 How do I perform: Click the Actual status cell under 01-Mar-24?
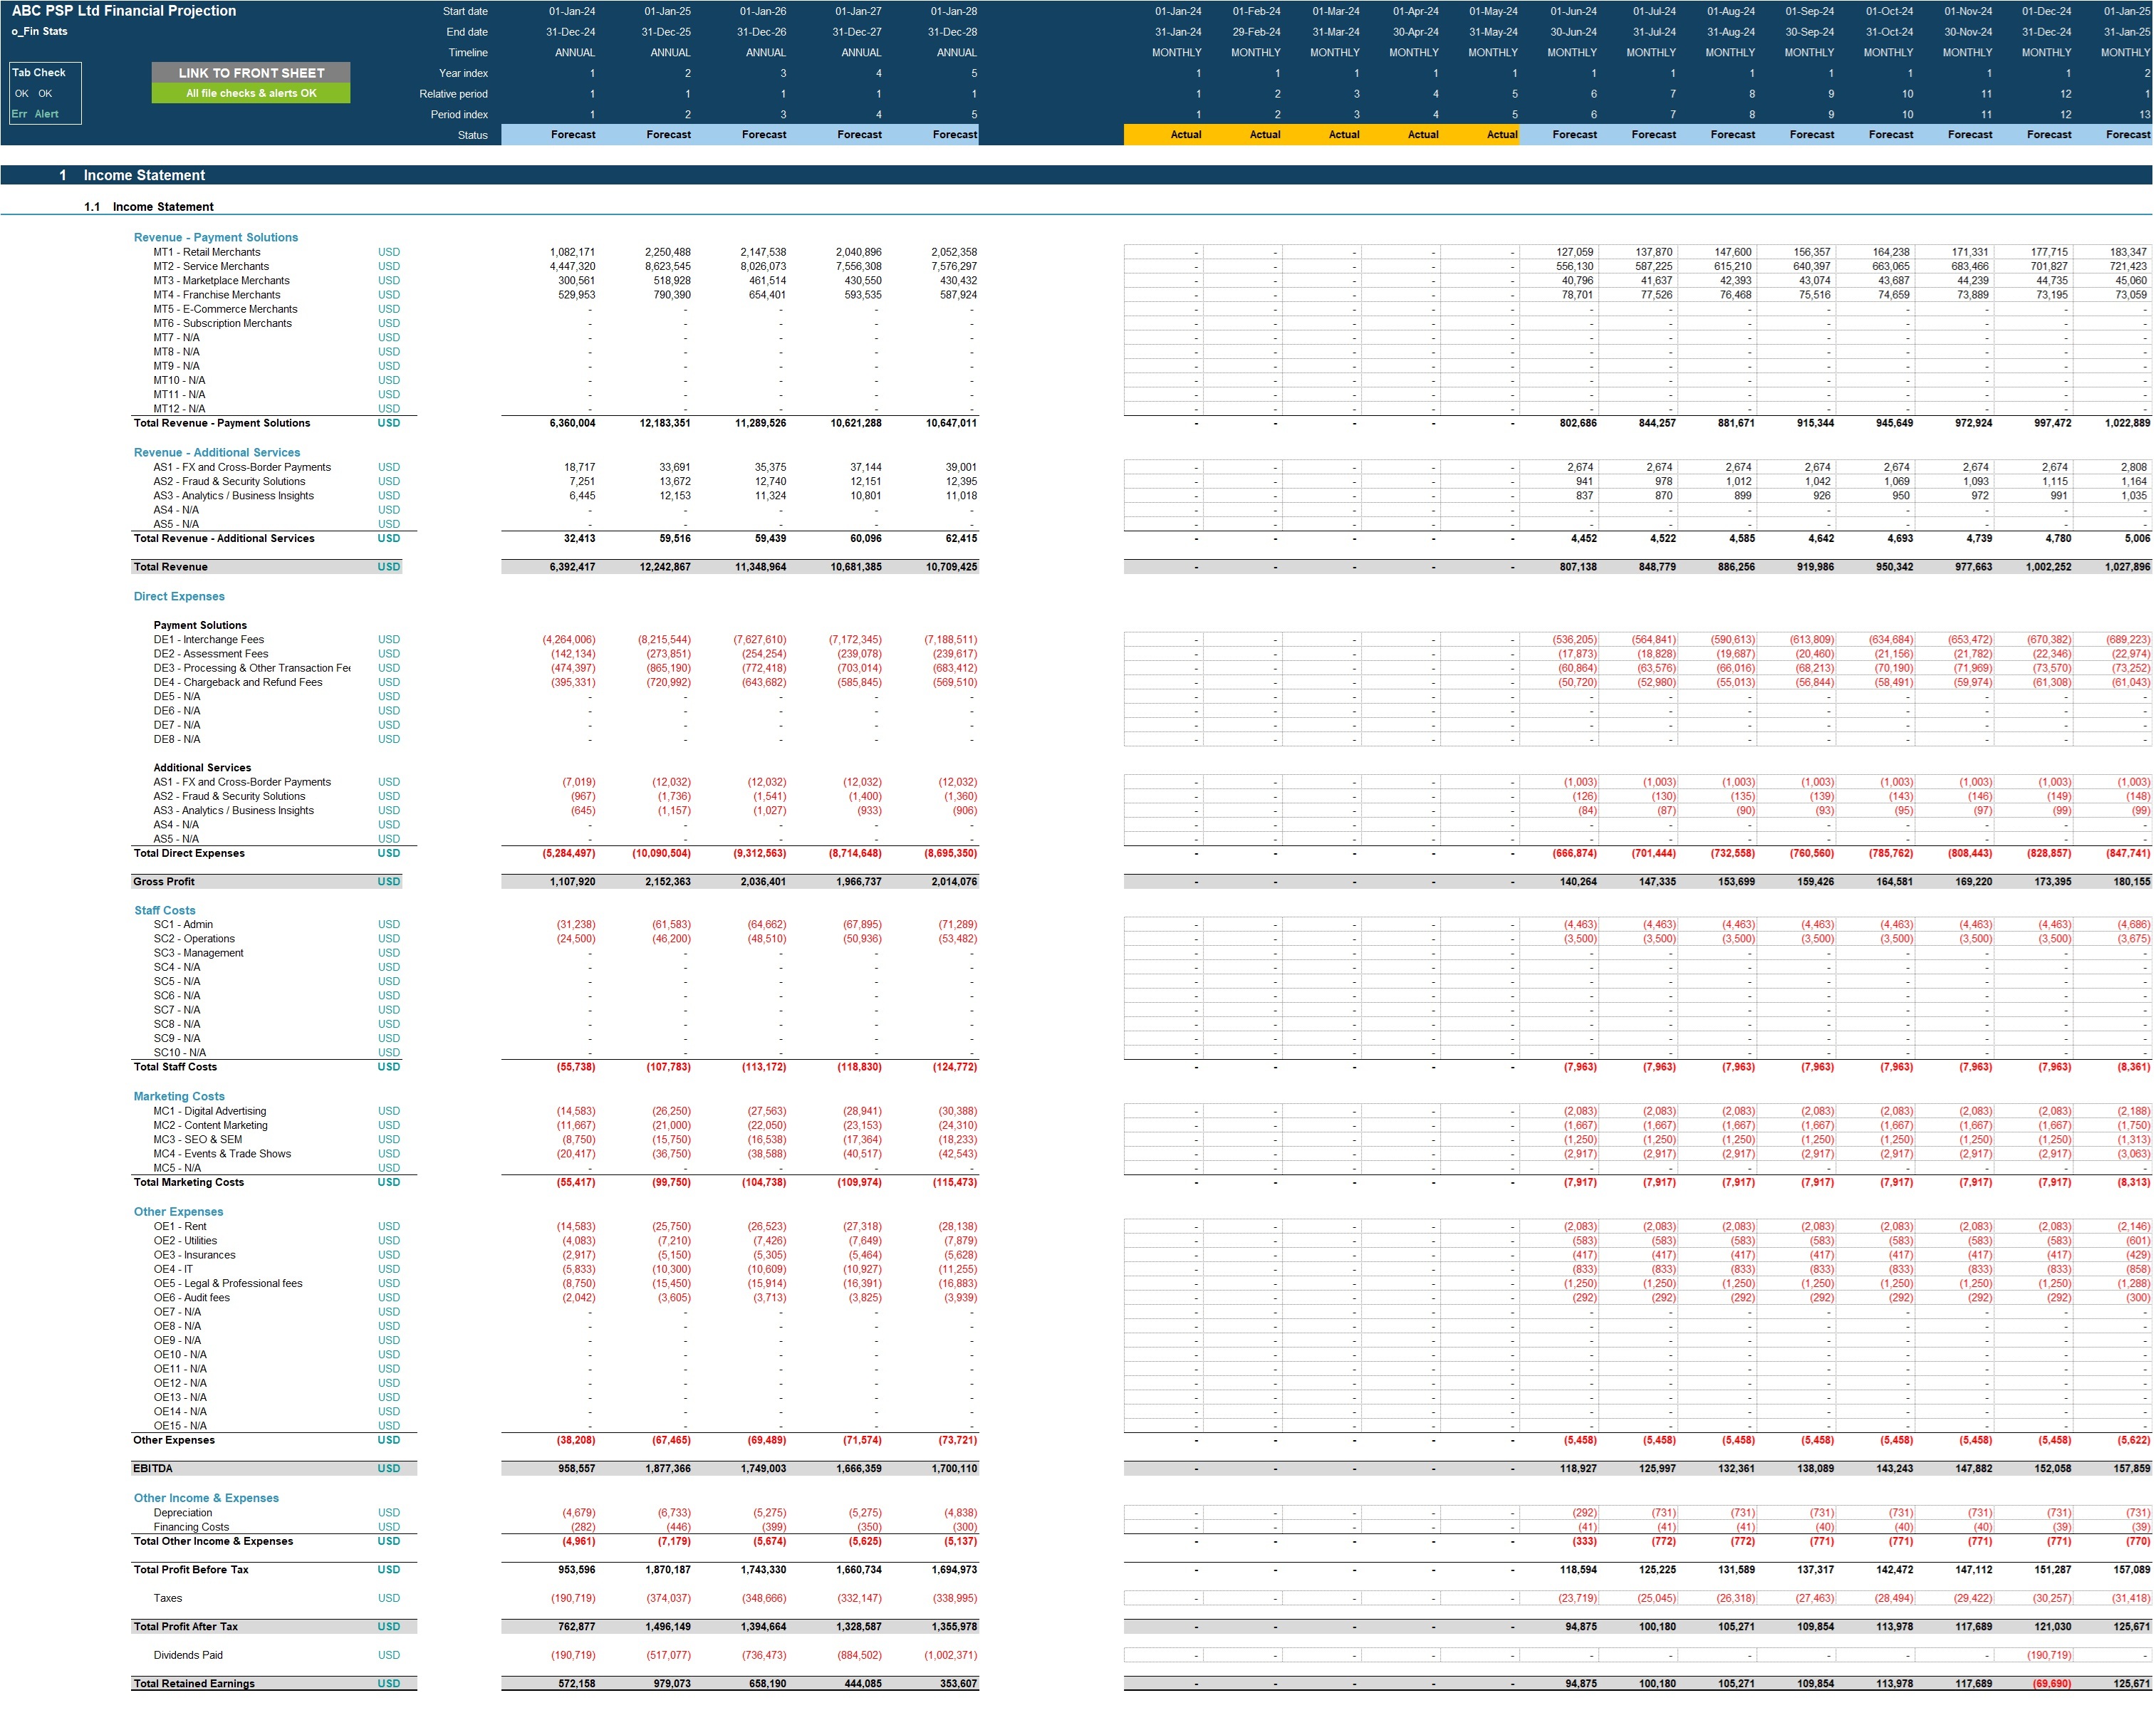point(1343,135)
